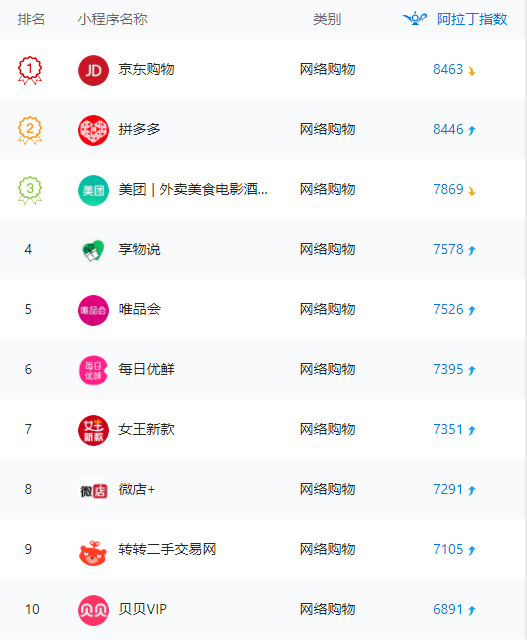Select the green 美团 app icon
527x640 pixels.
coord(93,190)
